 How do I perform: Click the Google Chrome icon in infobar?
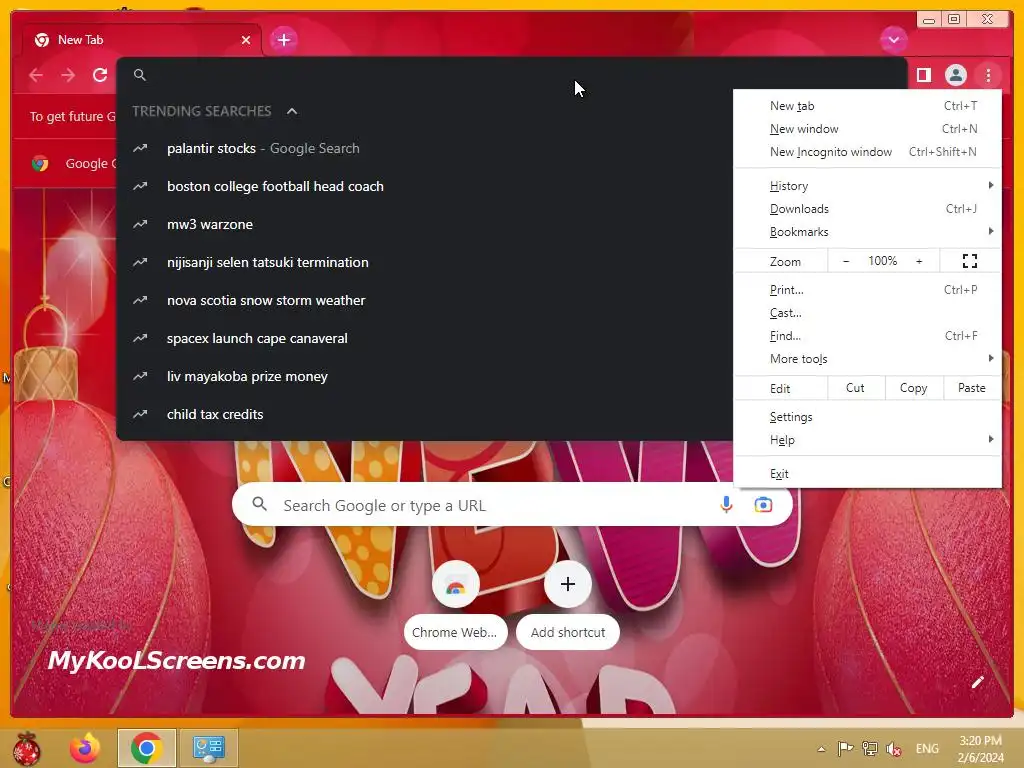(x=40, y=163)
